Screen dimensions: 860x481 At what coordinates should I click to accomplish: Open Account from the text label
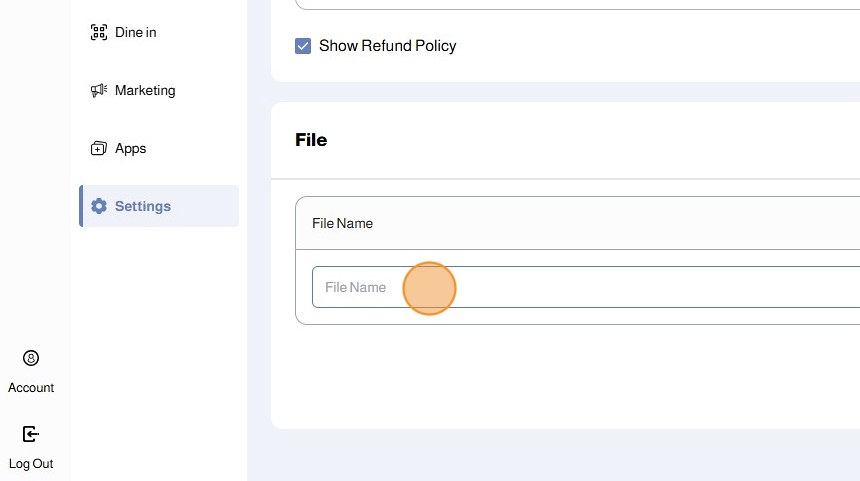pos(31,388)
